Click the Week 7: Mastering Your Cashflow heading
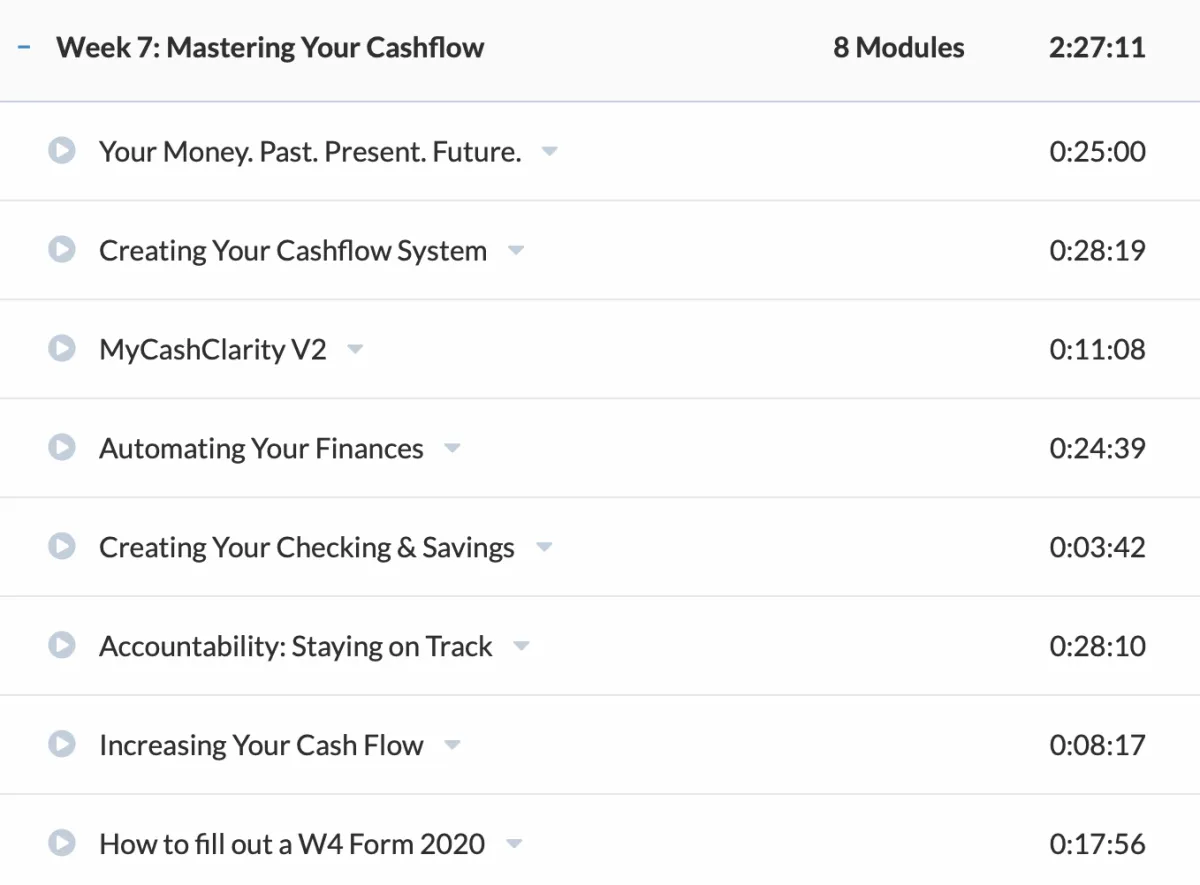Image resolution: width=1200 pixels, height=885 pixels. (270, 48)
